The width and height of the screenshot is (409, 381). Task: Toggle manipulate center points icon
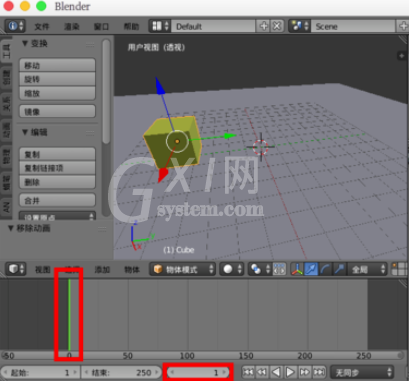point(279,269)
